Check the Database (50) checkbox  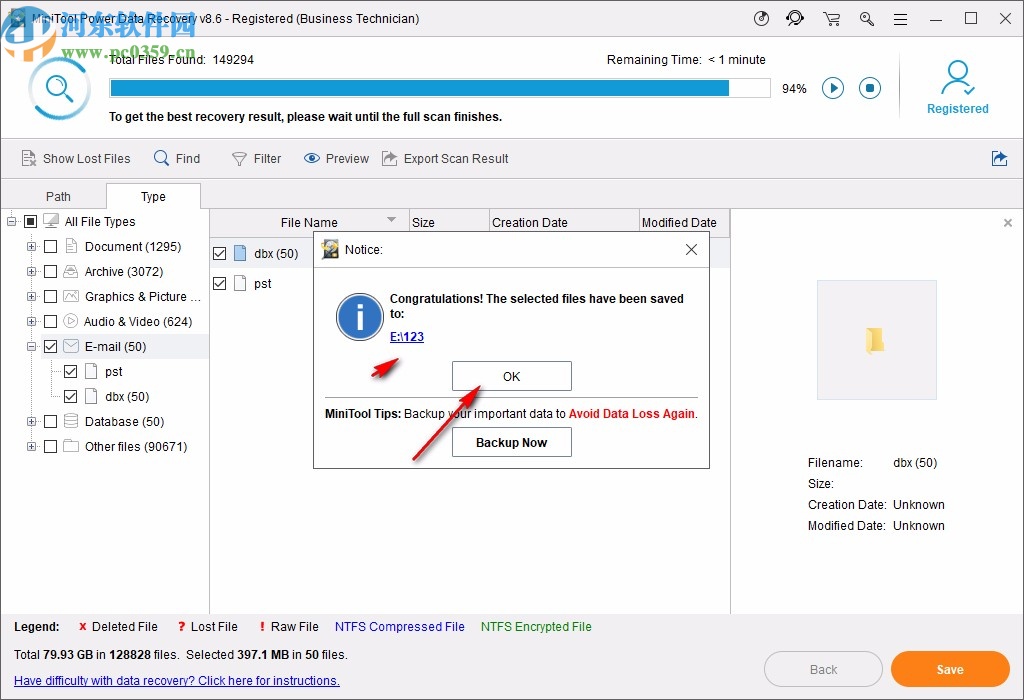[50, 421]
